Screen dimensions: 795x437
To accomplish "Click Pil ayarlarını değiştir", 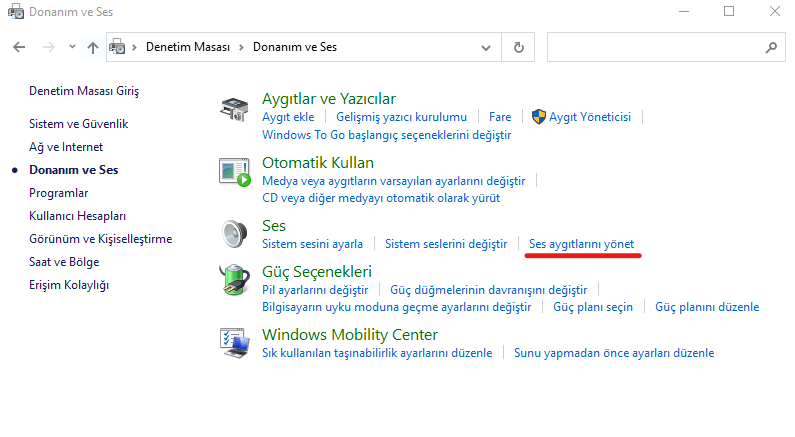I will pyautogui.click(x=315, y=290).
